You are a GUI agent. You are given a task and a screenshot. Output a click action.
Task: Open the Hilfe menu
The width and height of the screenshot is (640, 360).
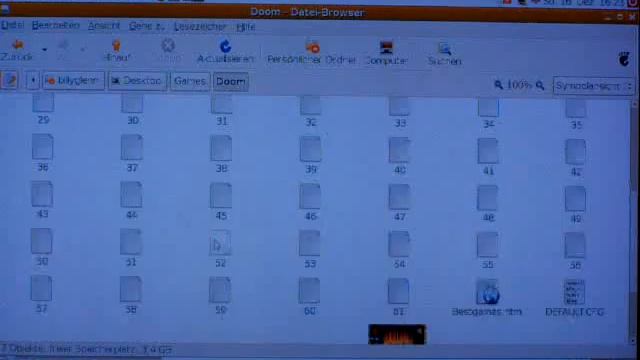coord(246,27)
